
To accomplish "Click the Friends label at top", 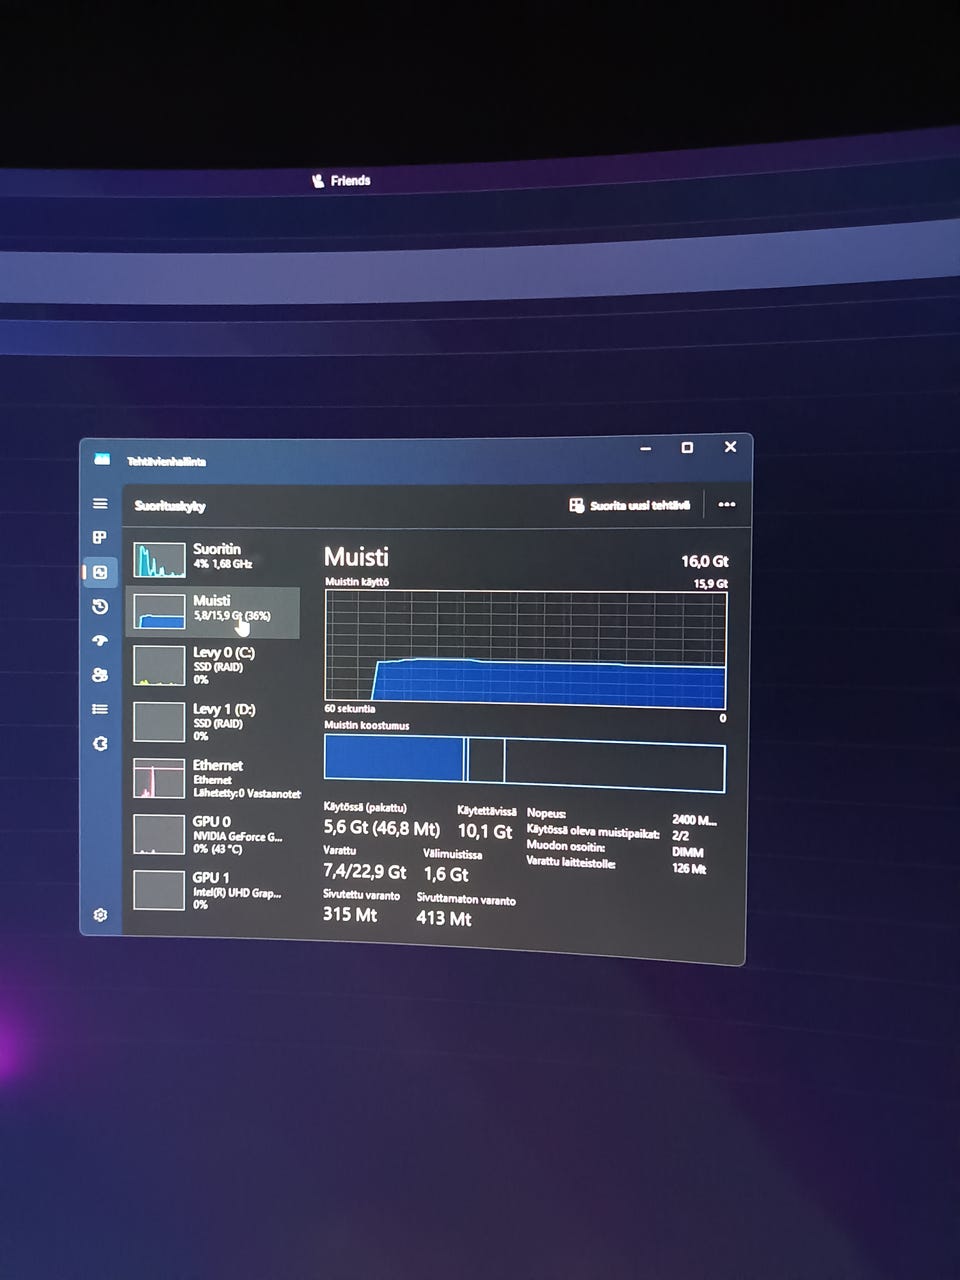I will click(341, 181).
